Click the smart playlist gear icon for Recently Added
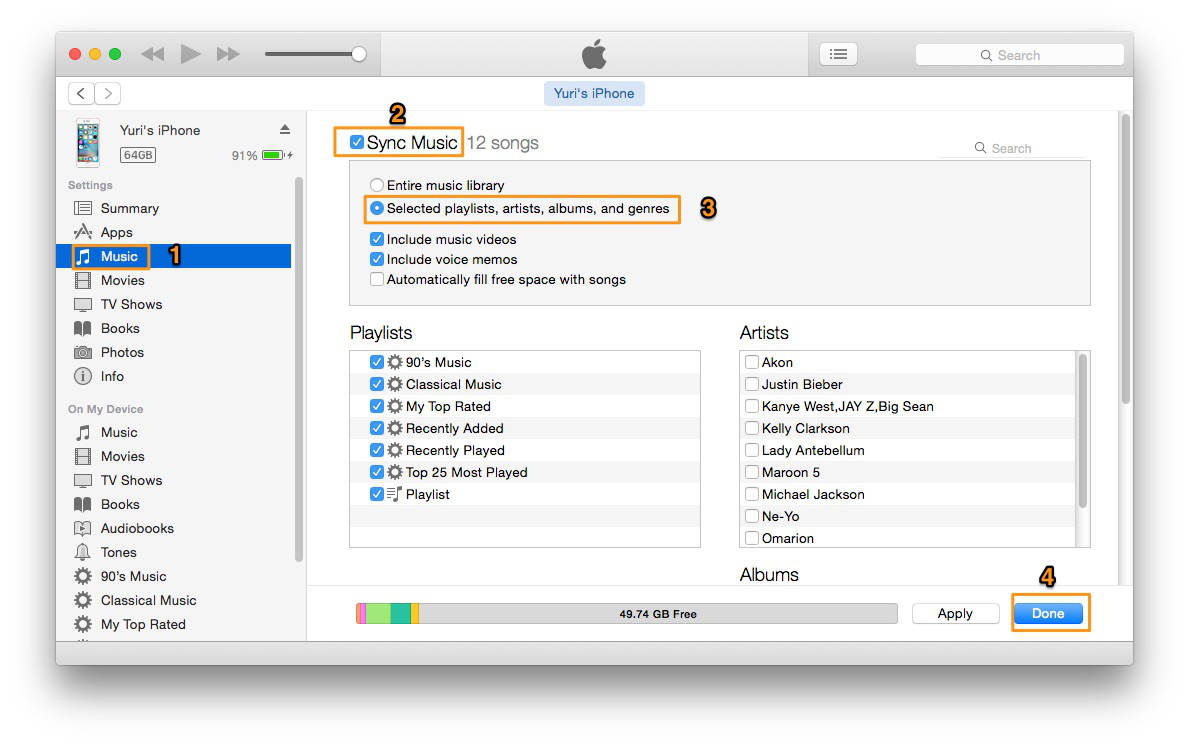 click(394, 428)
